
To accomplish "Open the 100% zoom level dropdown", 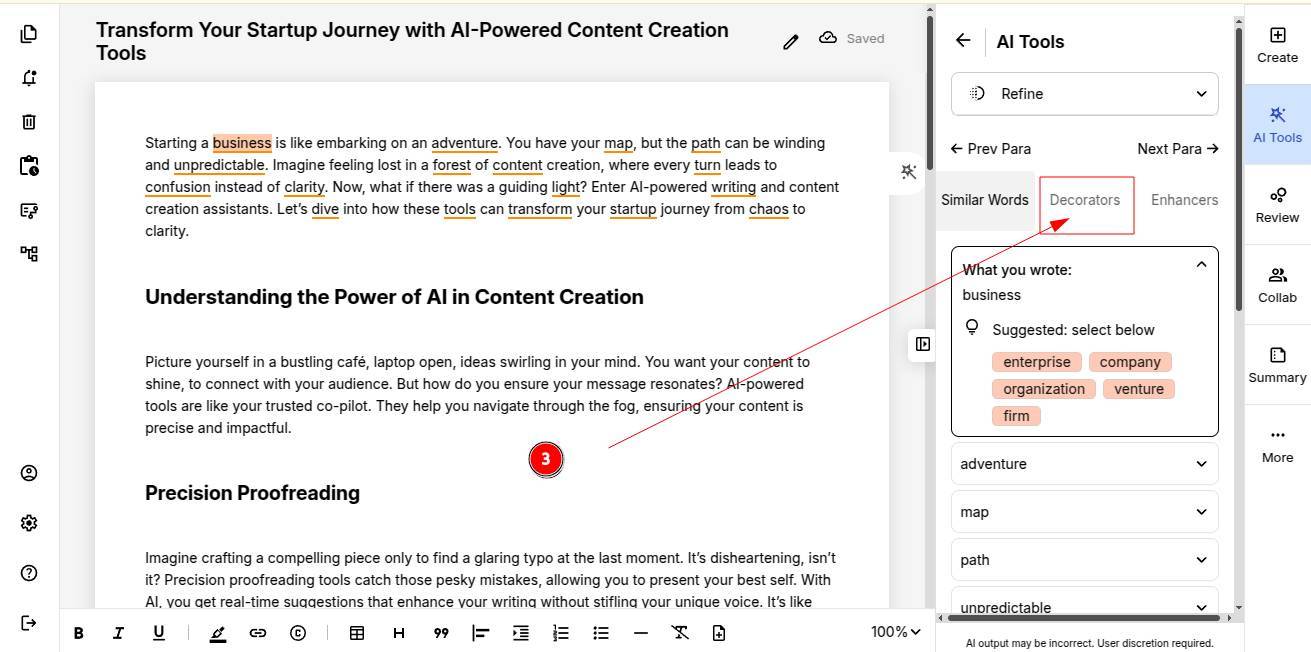I will tap(895, 632).
